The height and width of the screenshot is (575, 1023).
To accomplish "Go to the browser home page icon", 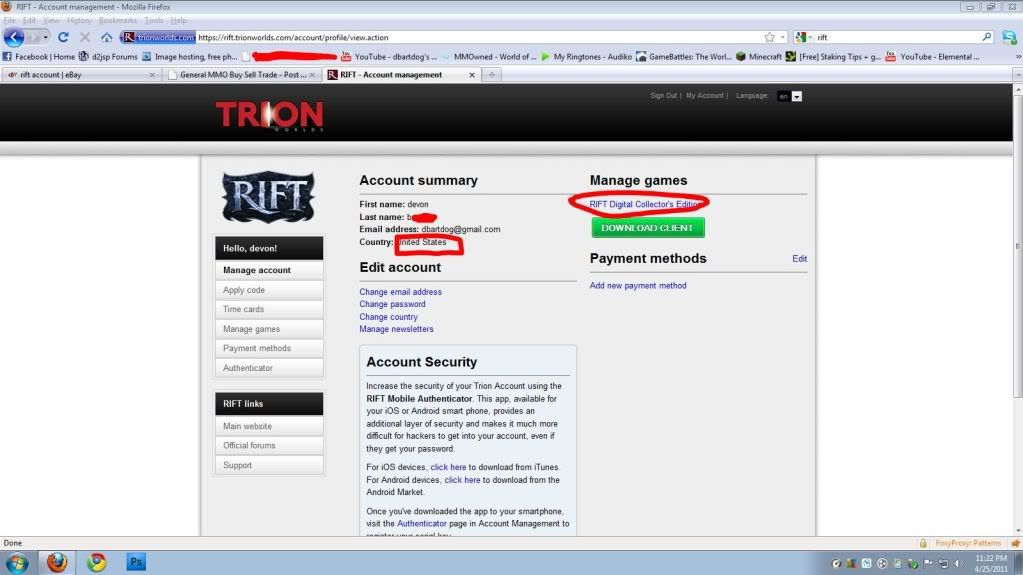I will click(x=106, y=37).
